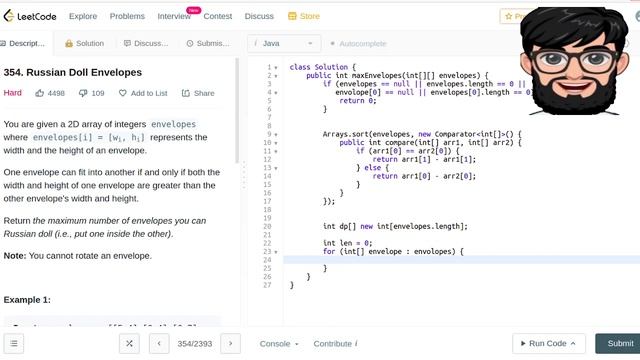Viewport: 640px width, 360px height.
Task: Open the problem list menu icon
Action: (x=14, y=343)
